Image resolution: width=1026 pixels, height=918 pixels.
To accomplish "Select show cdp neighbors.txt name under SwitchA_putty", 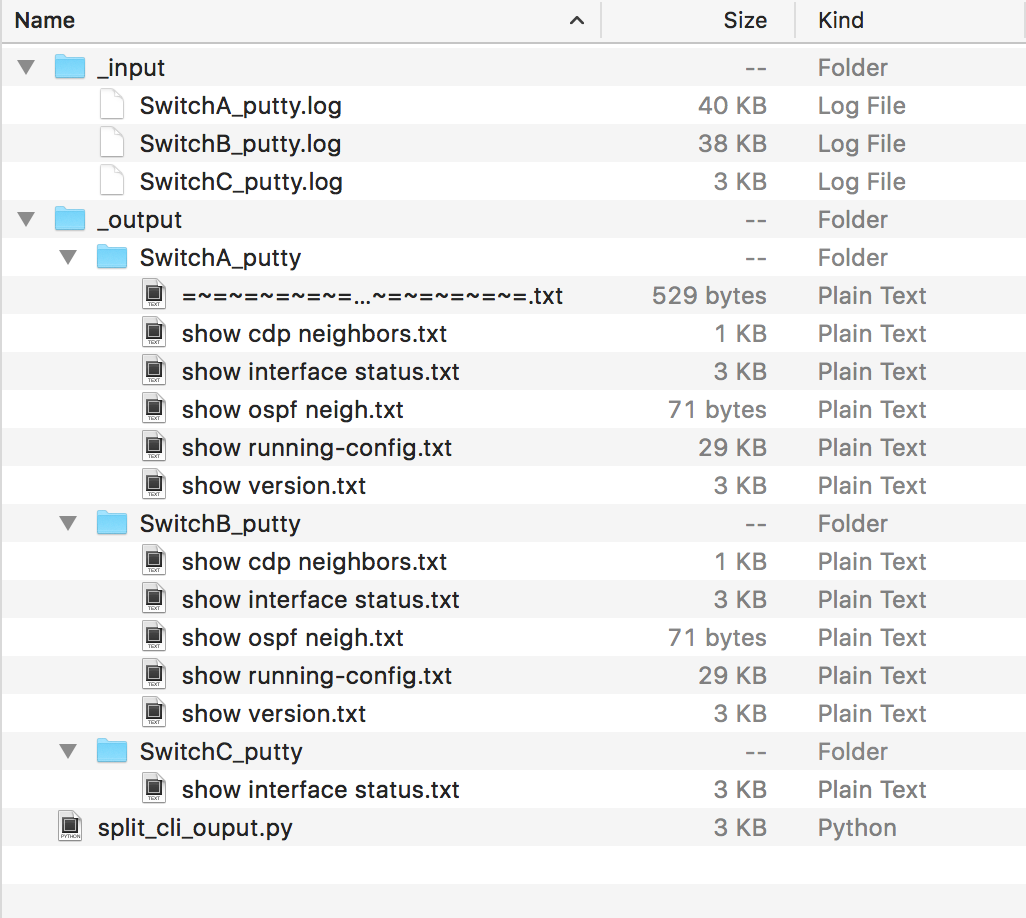I will (x=314, y=334).
